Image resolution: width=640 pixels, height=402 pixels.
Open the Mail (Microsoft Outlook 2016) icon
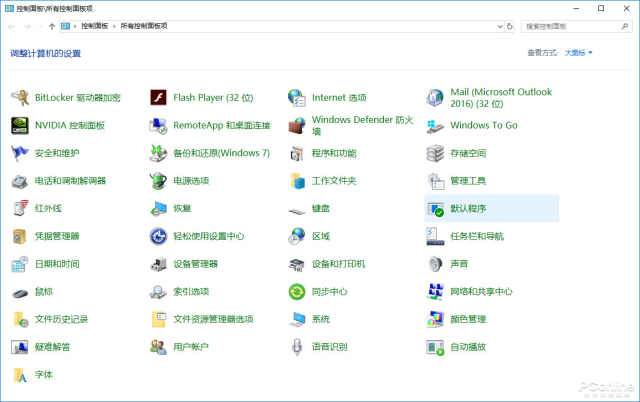(x=435, y=98)
